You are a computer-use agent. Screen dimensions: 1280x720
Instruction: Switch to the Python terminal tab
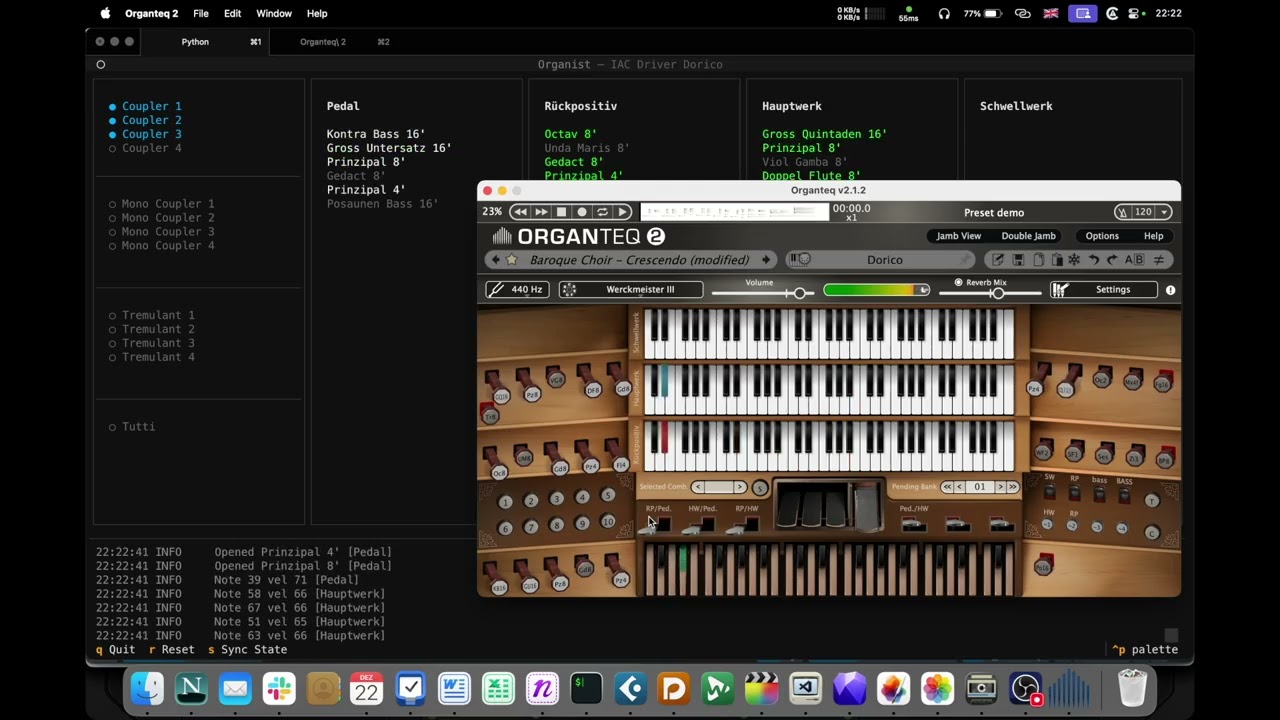pos(205,42)
